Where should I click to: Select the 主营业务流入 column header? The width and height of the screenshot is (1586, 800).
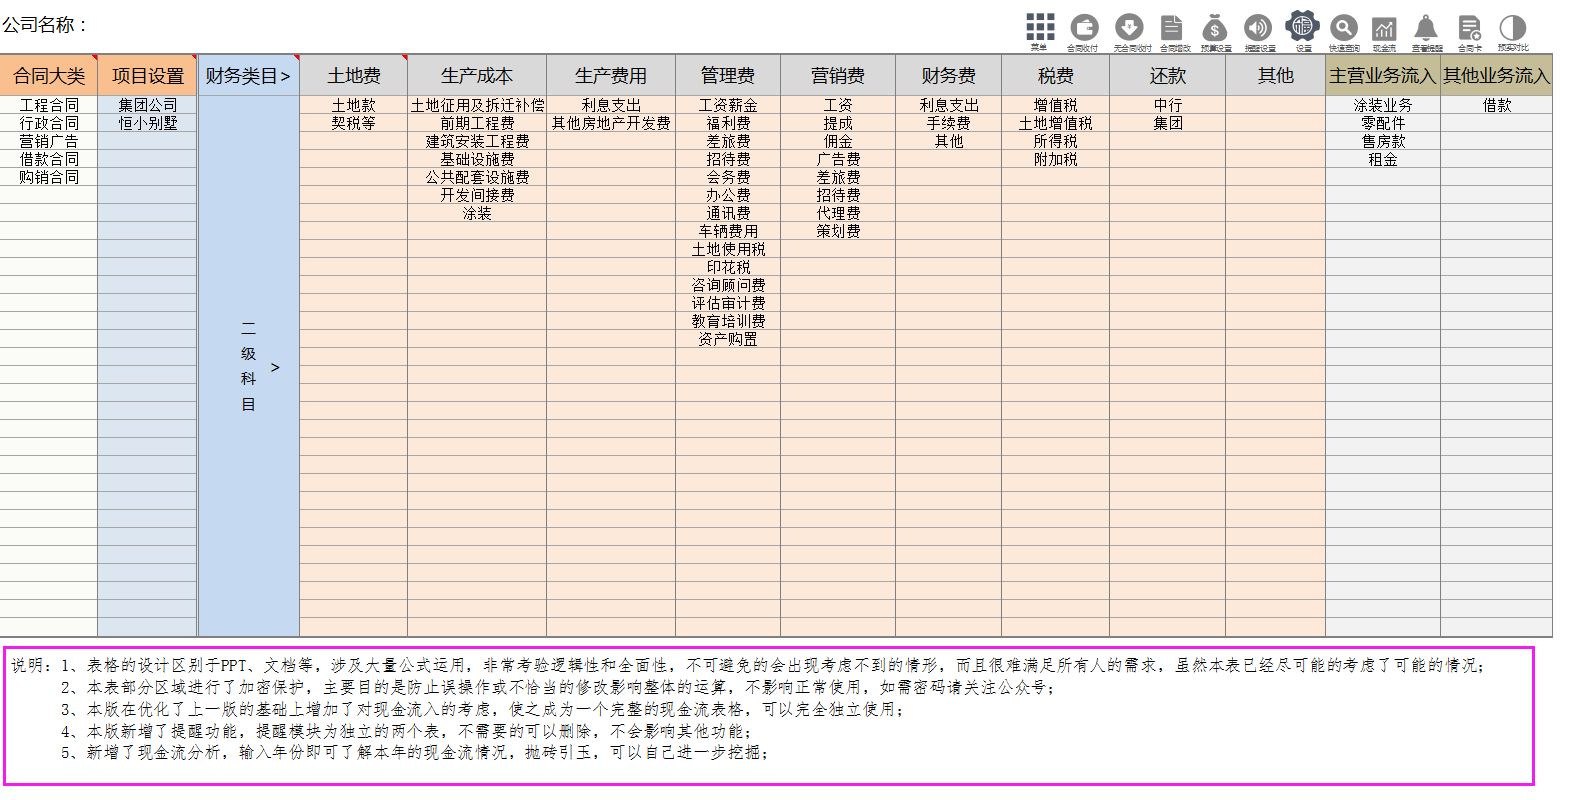[1383, 76]
